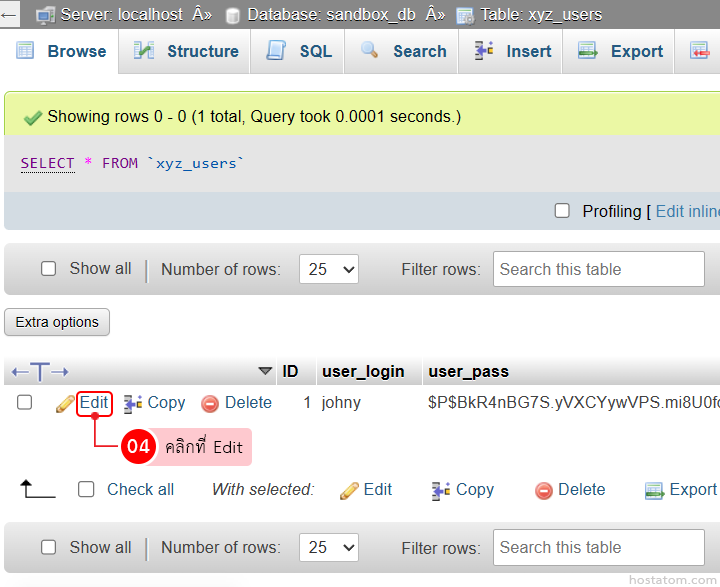Open the bottom Number of rows dropdown
The image size is (720, 587).
click(x=329, y=547)
